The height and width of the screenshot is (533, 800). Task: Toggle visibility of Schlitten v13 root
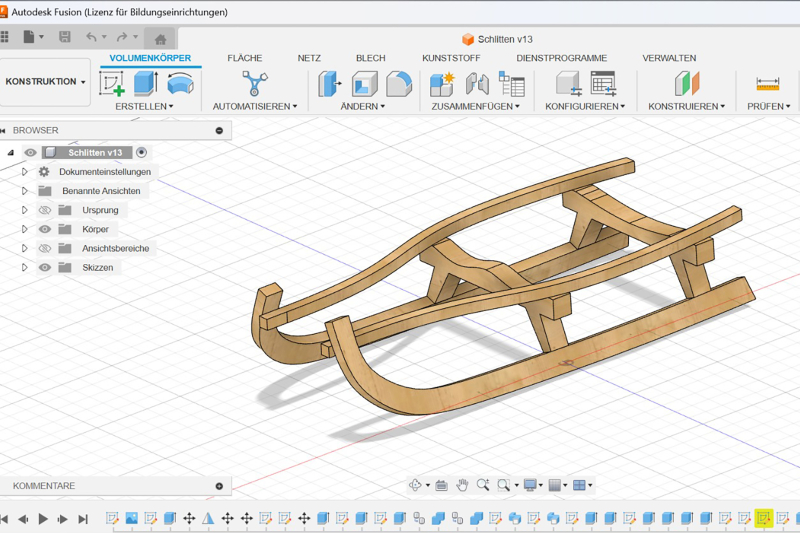(30, 153)
